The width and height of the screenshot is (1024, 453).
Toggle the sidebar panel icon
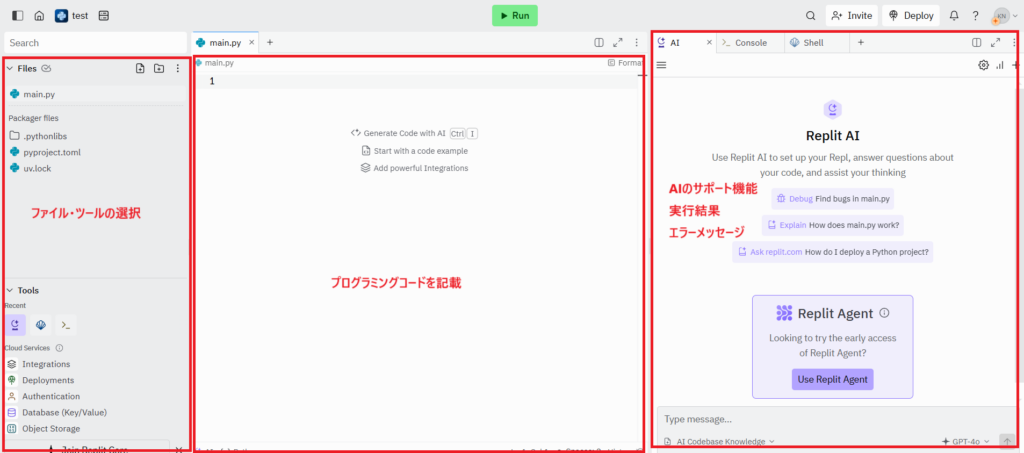pos(18,16)
